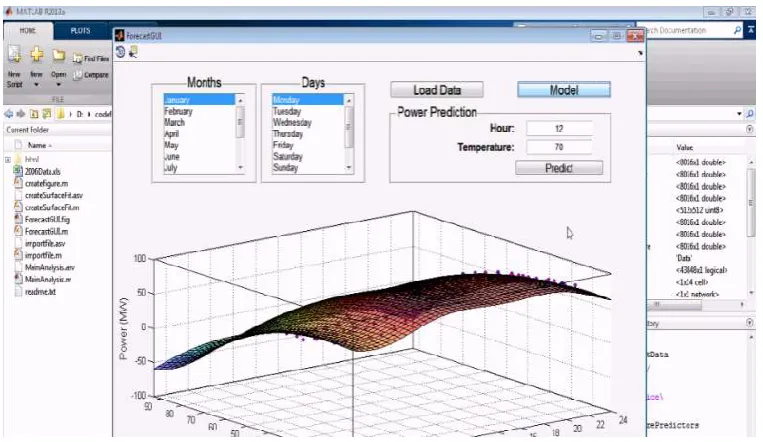The image size is (763, 442).
Task: Open the Open file dropdown in MATLAB
Action: coord(58,84)
